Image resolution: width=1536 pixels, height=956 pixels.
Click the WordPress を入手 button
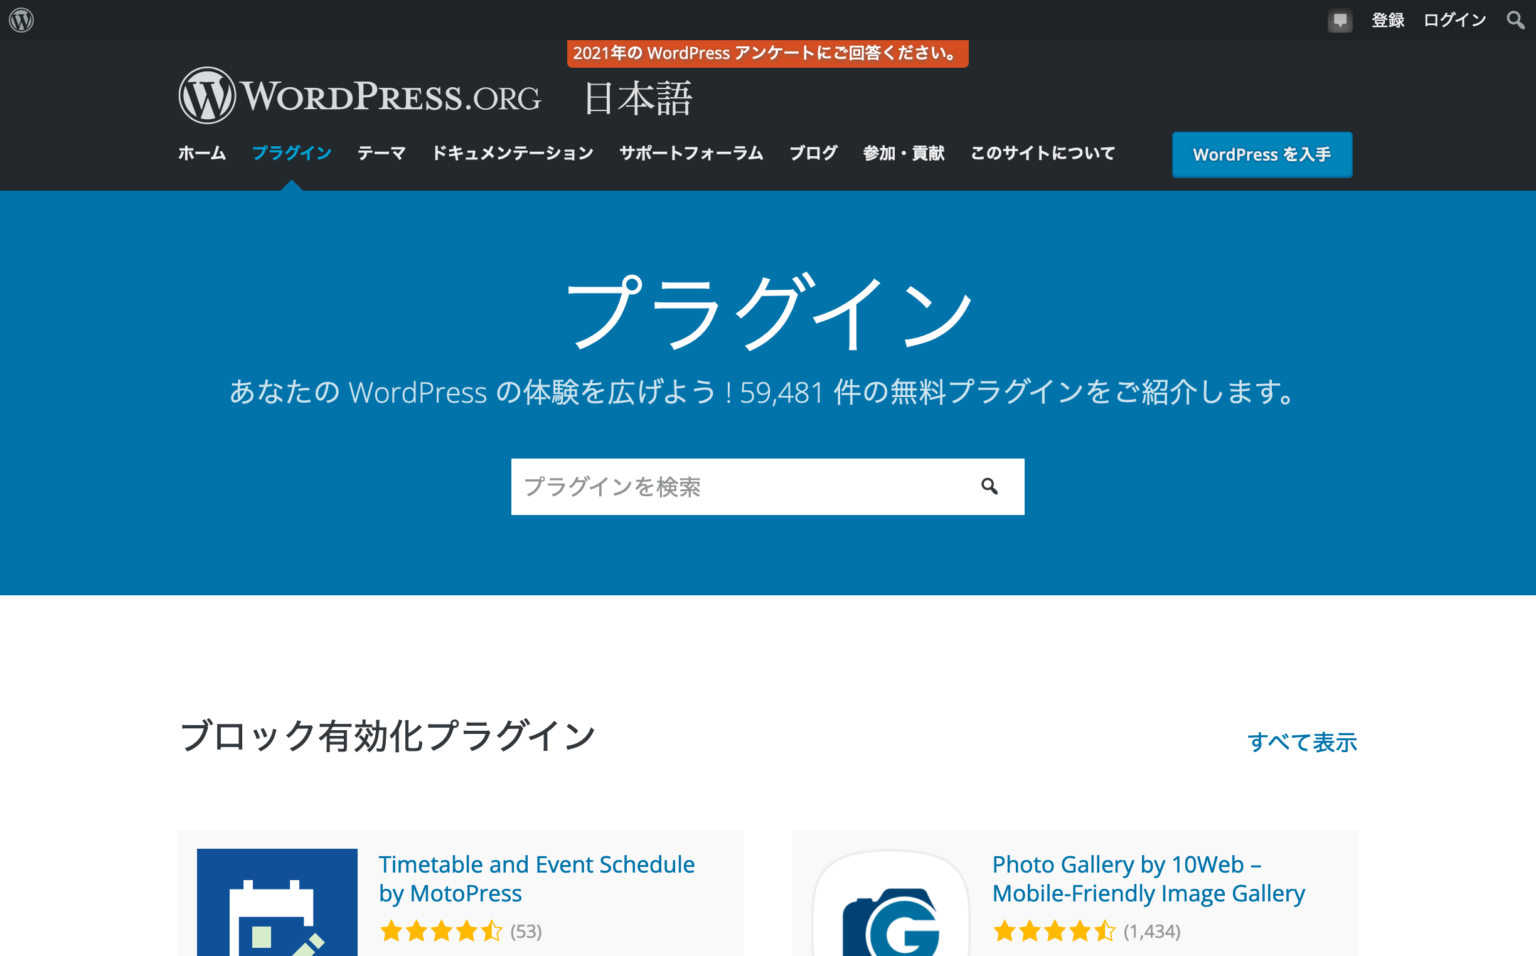(x=1261, y=154)
